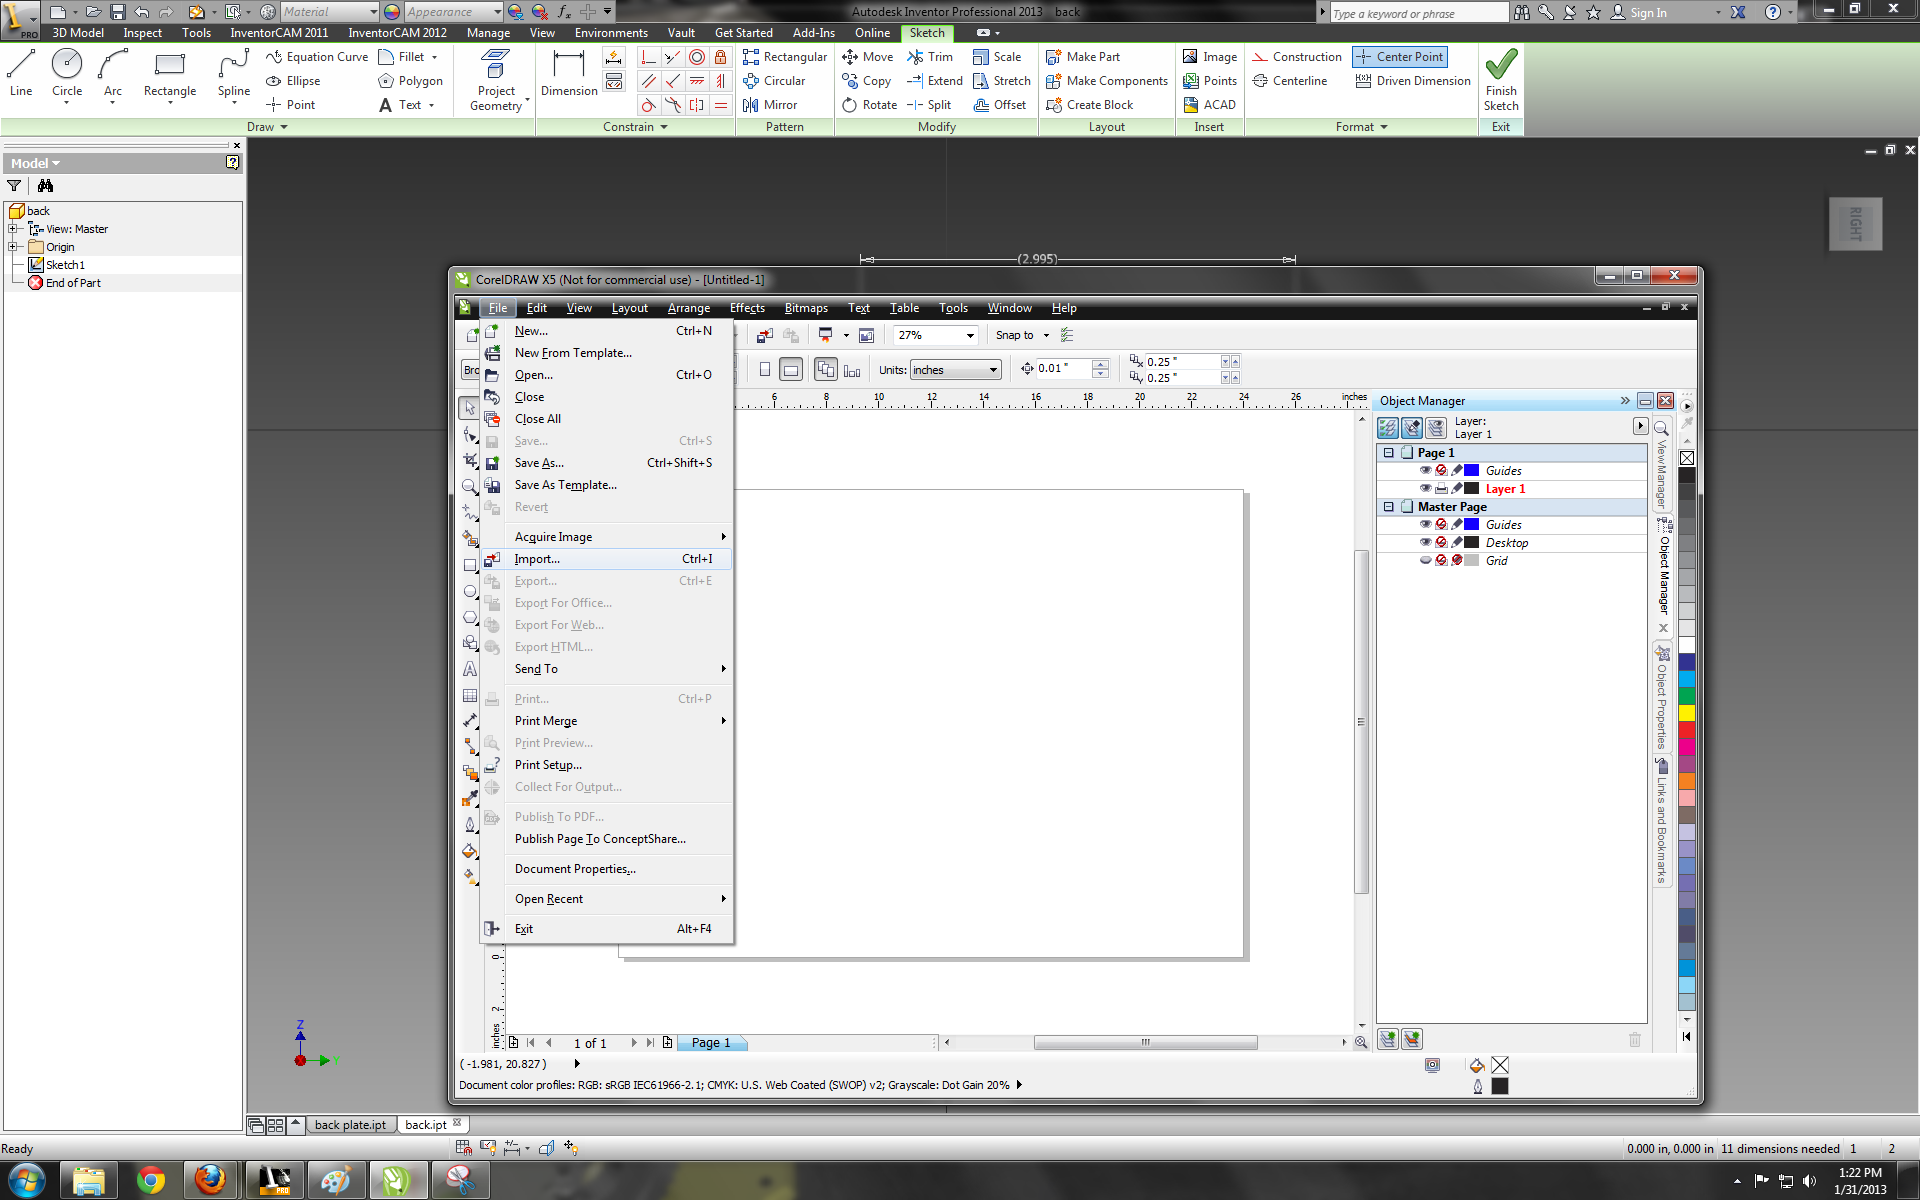The image size is (1920, 1200).
Task: Open the Units inches dropdown
Action: click(993, 370)
